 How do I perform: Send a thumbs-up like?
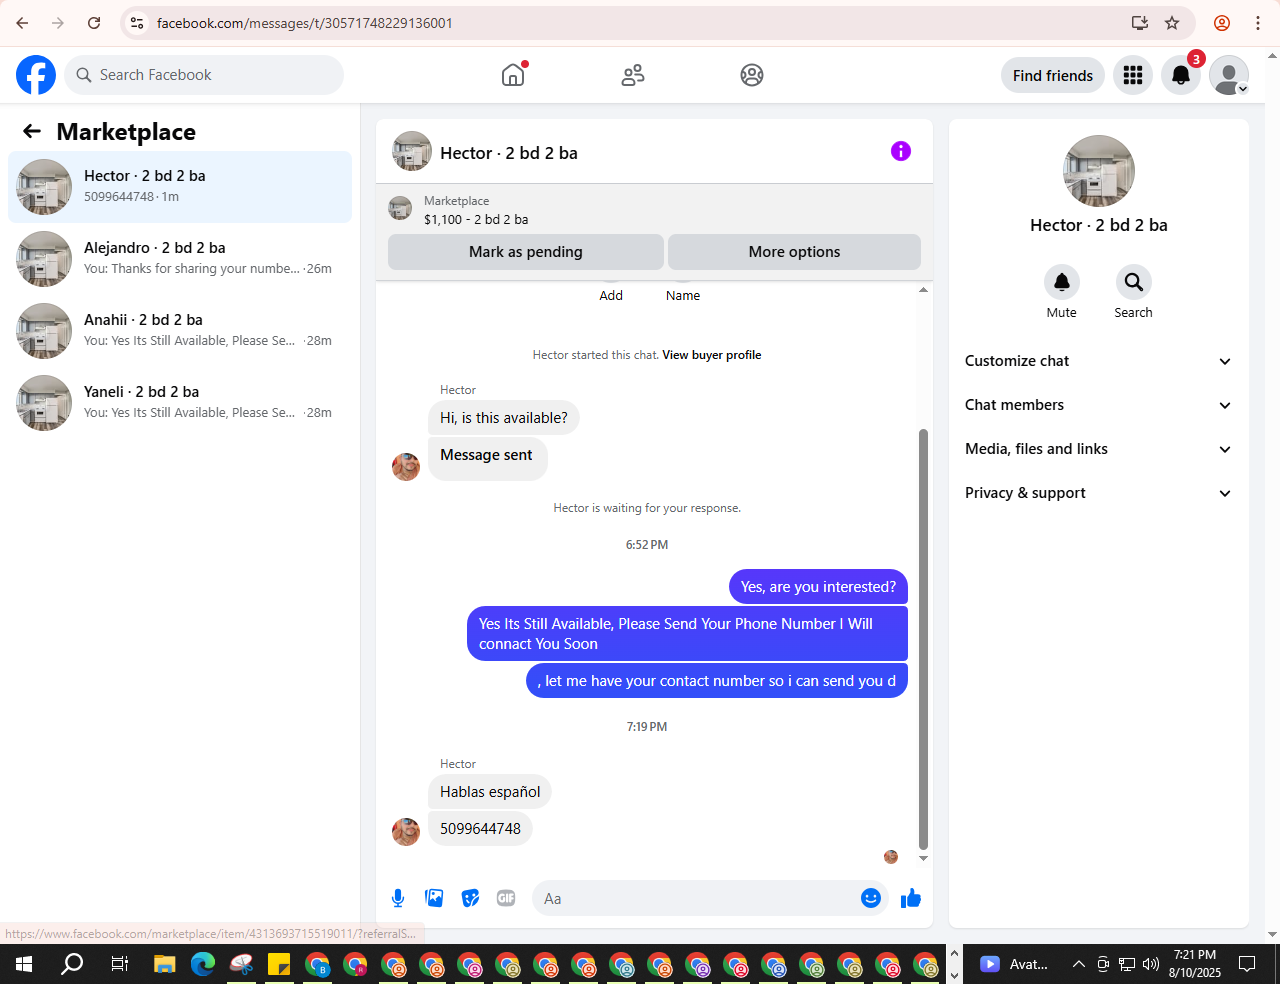[910, 898]
